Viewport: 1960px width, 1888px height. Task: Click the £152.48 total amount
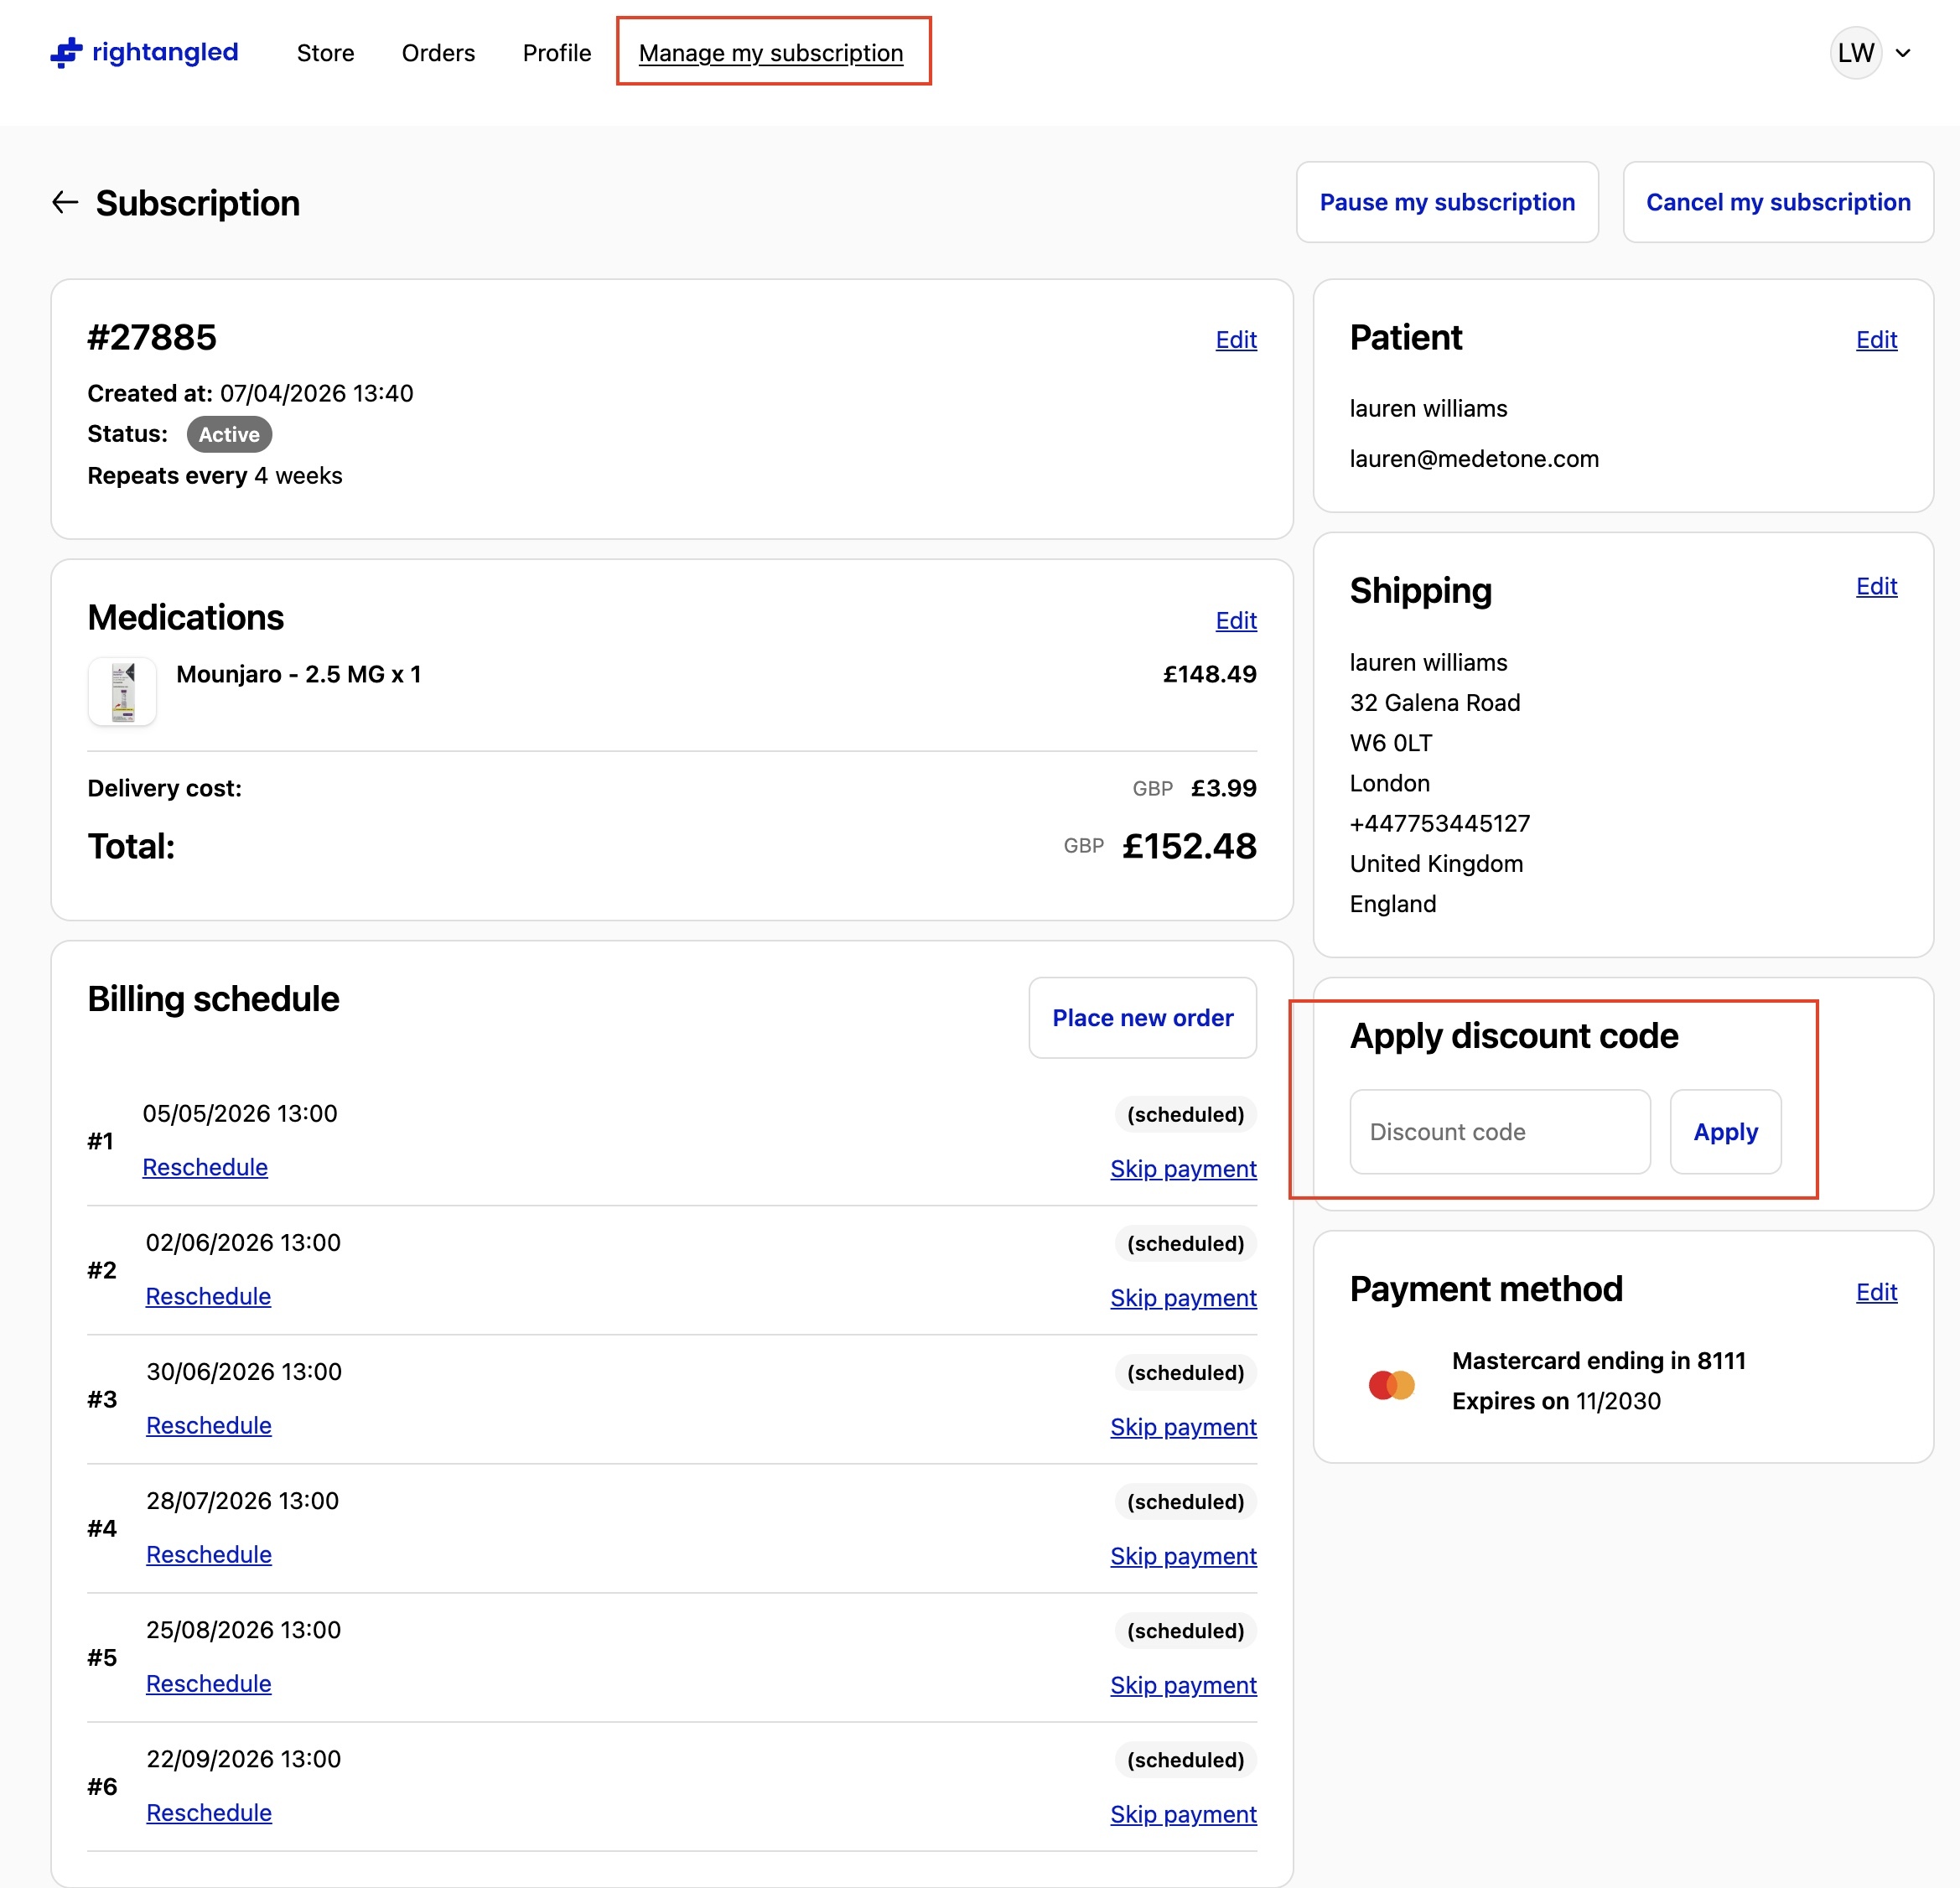(x=1189, y=846)
